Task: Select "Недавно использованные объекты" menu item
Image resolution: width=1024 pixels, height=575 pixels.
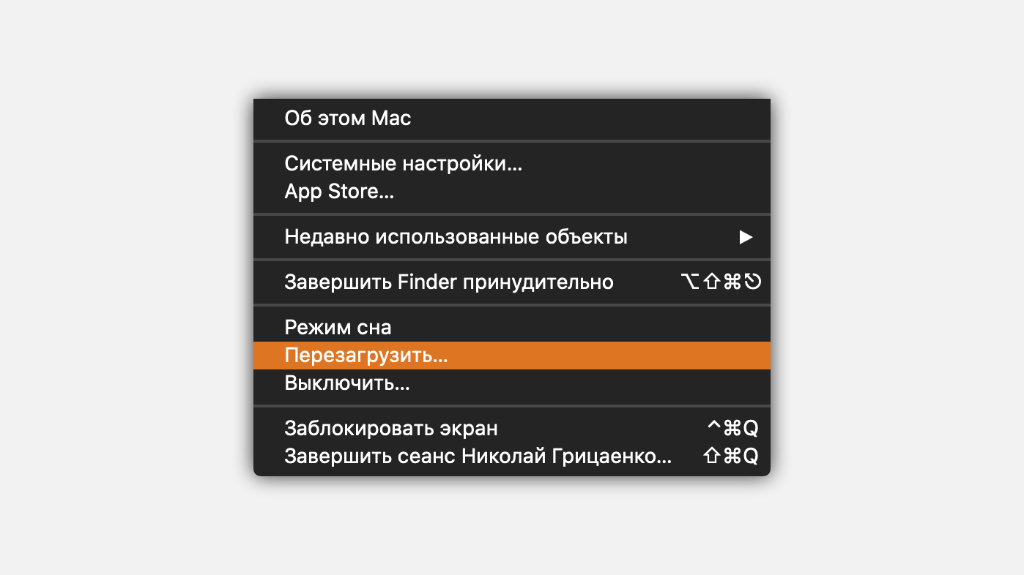Action: (x=456, y=237)
